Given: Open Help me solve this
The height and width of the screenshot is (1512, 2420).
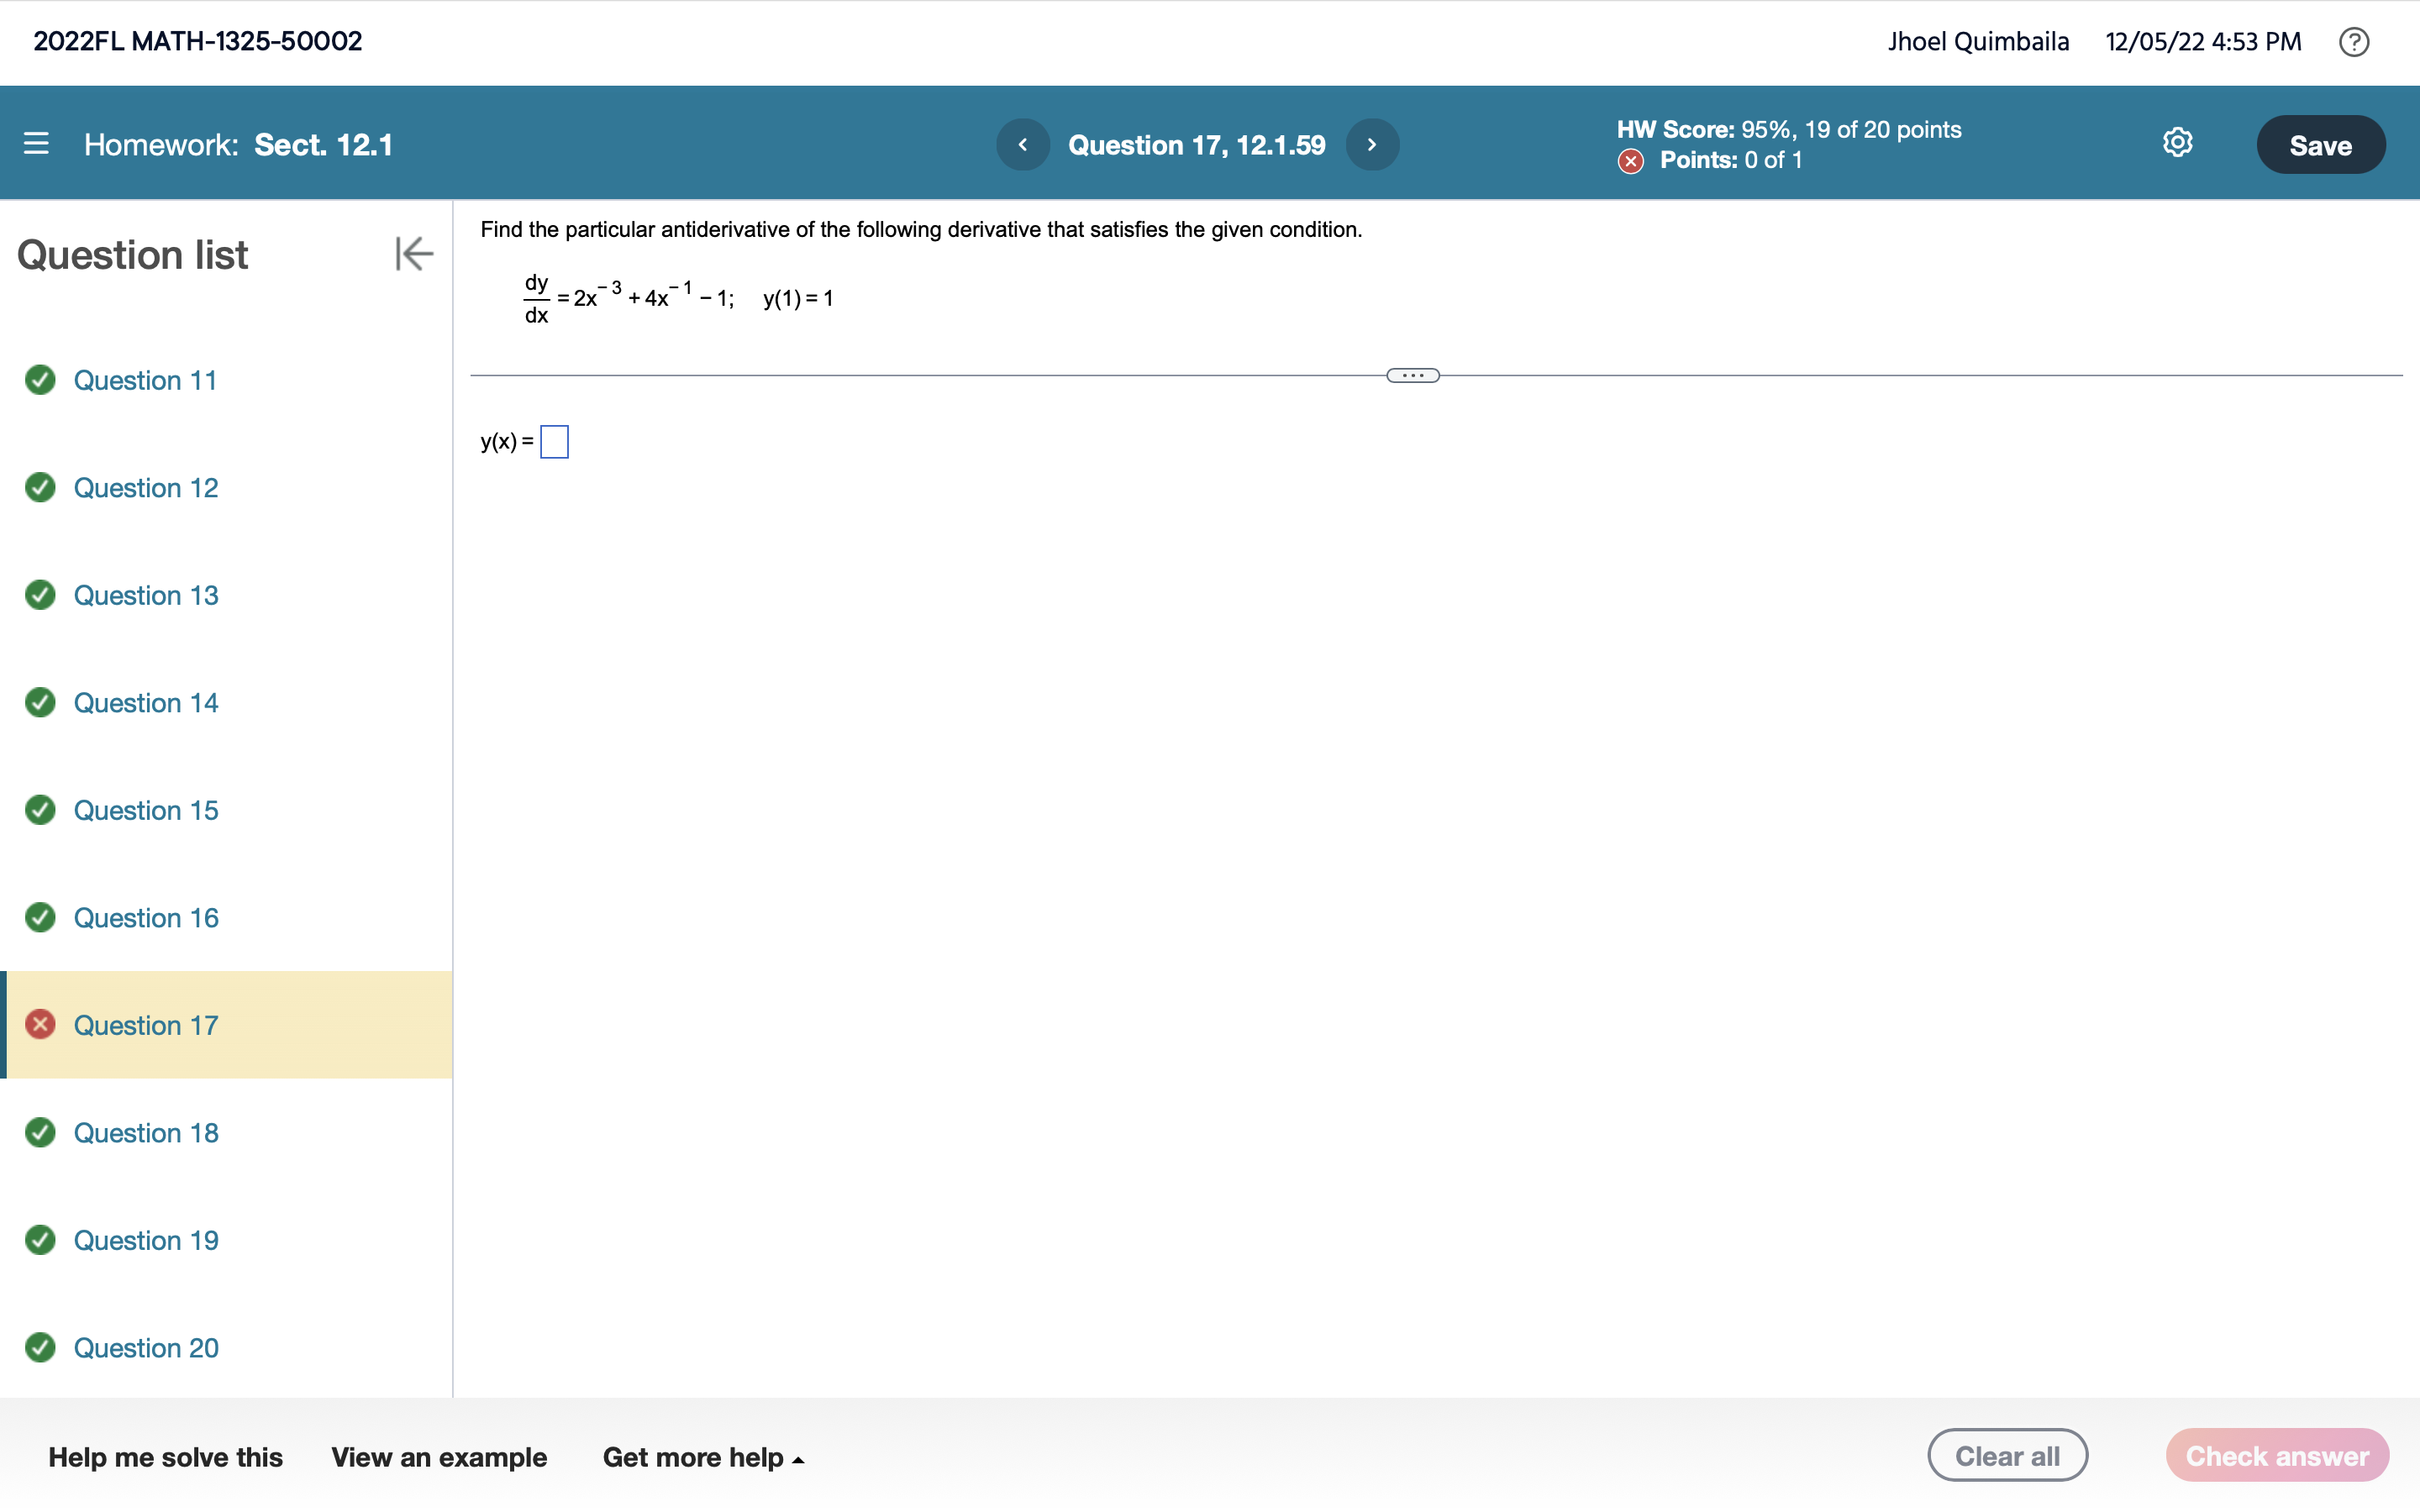Looking at the screenshot, I should point(166,1457).
